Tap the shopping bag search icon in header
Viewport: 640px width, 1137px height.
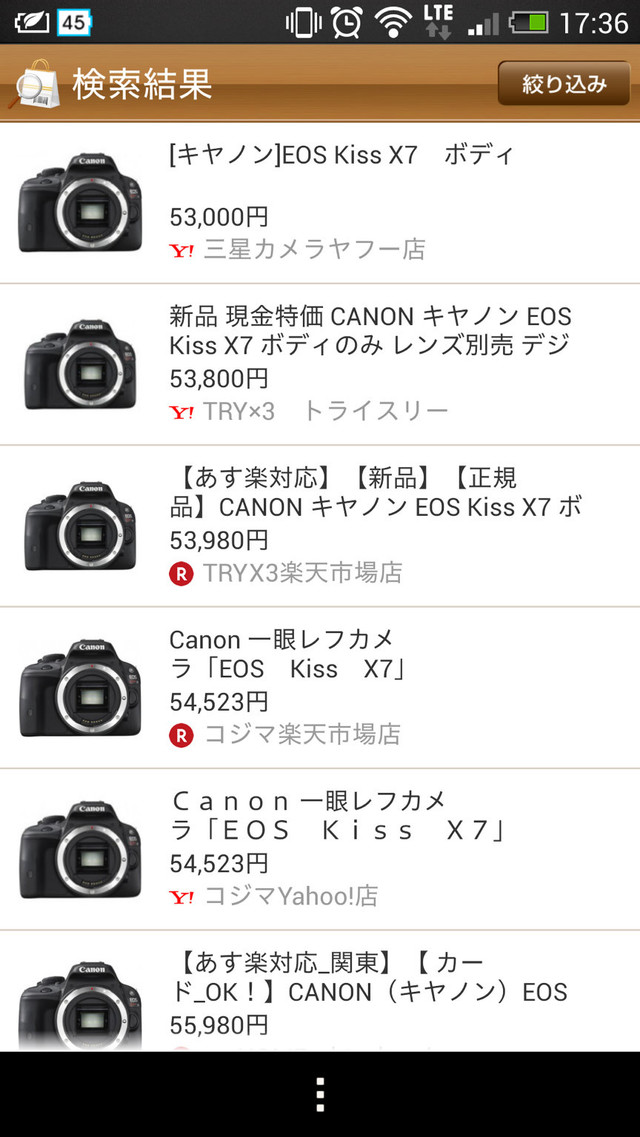coord(35,83)
